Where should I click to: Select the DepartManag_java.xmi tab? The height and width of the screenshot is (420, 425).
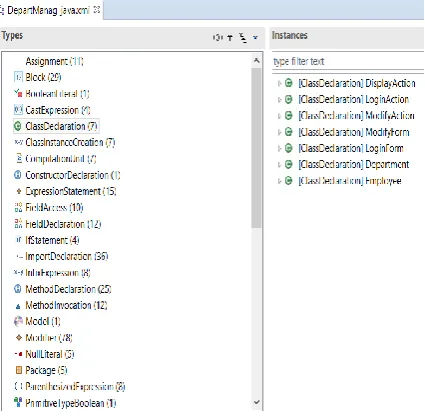point(48,10)
